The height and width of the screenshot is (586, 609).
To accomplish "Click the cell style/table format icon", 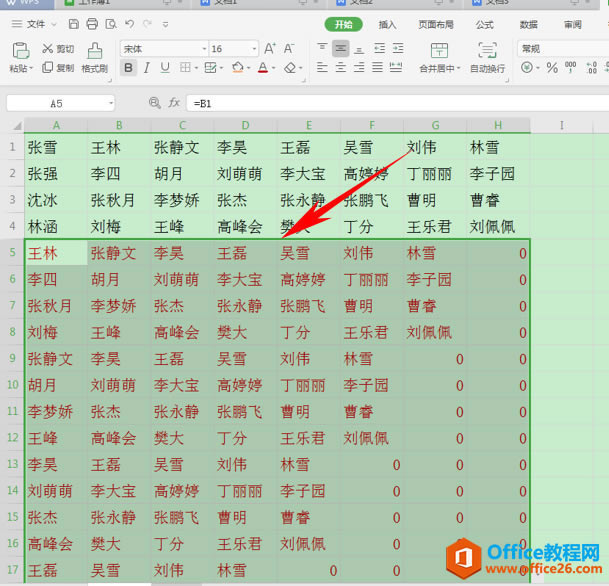I will [x=210, y=68].
